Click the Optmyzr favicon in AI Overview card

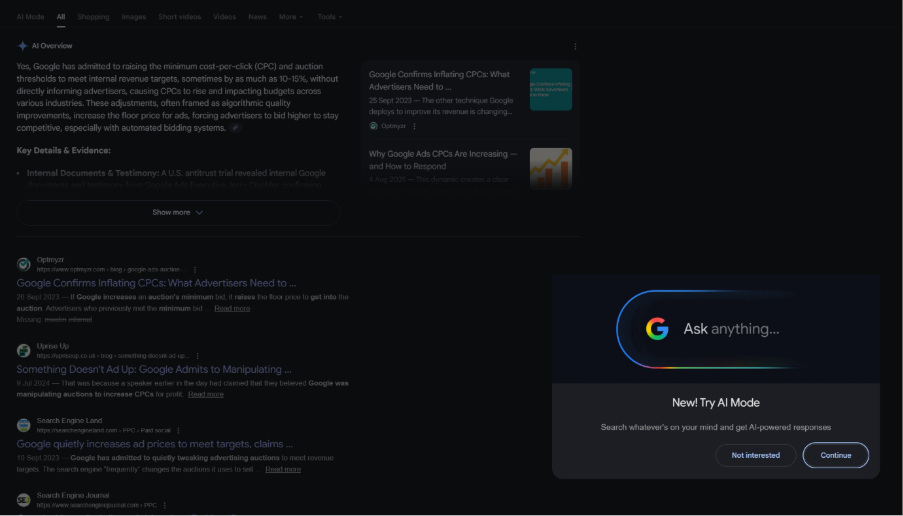point(373,126)
